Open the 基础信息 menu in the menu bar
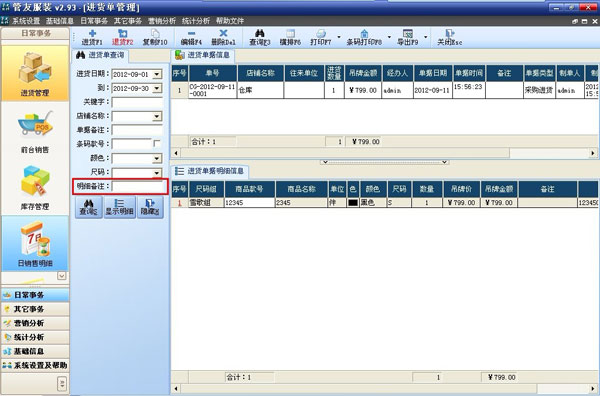This screenshot has width=600, height=396. pyautogui.click(x=60, y=21)
